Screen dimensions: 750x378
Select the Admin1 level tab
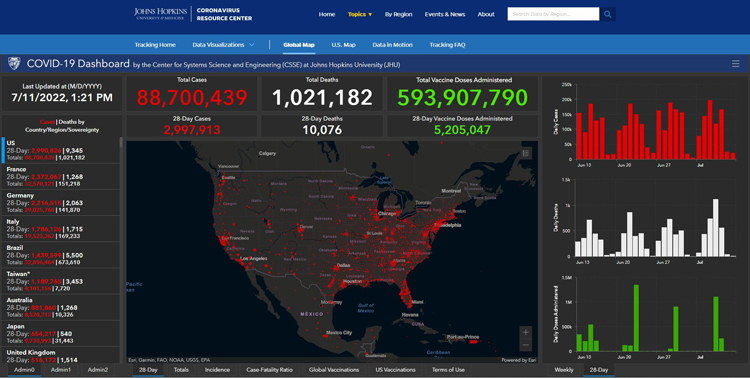(x=61, y=370)
